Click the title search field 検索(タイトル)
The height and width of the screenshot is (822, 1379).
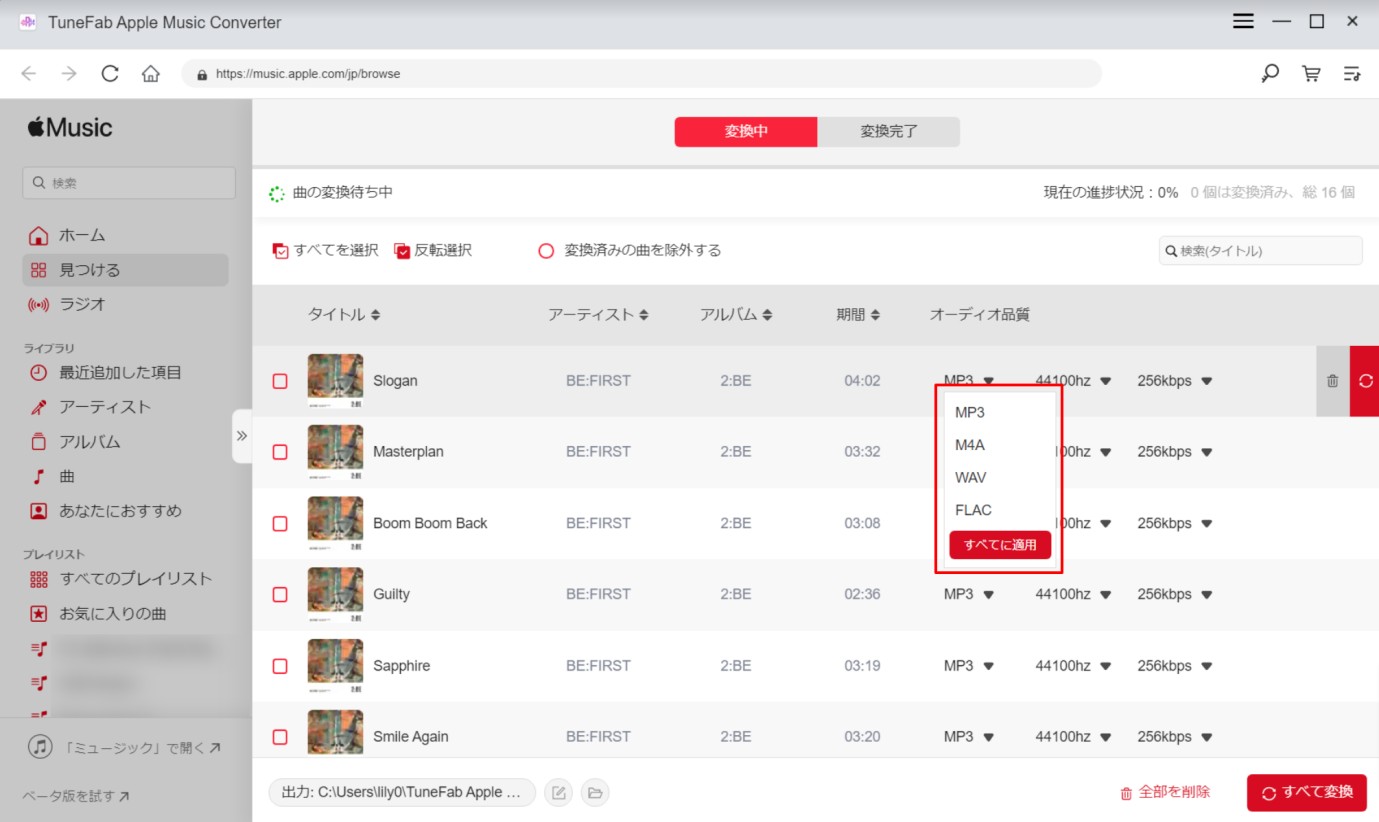[x=1261, y=251]
